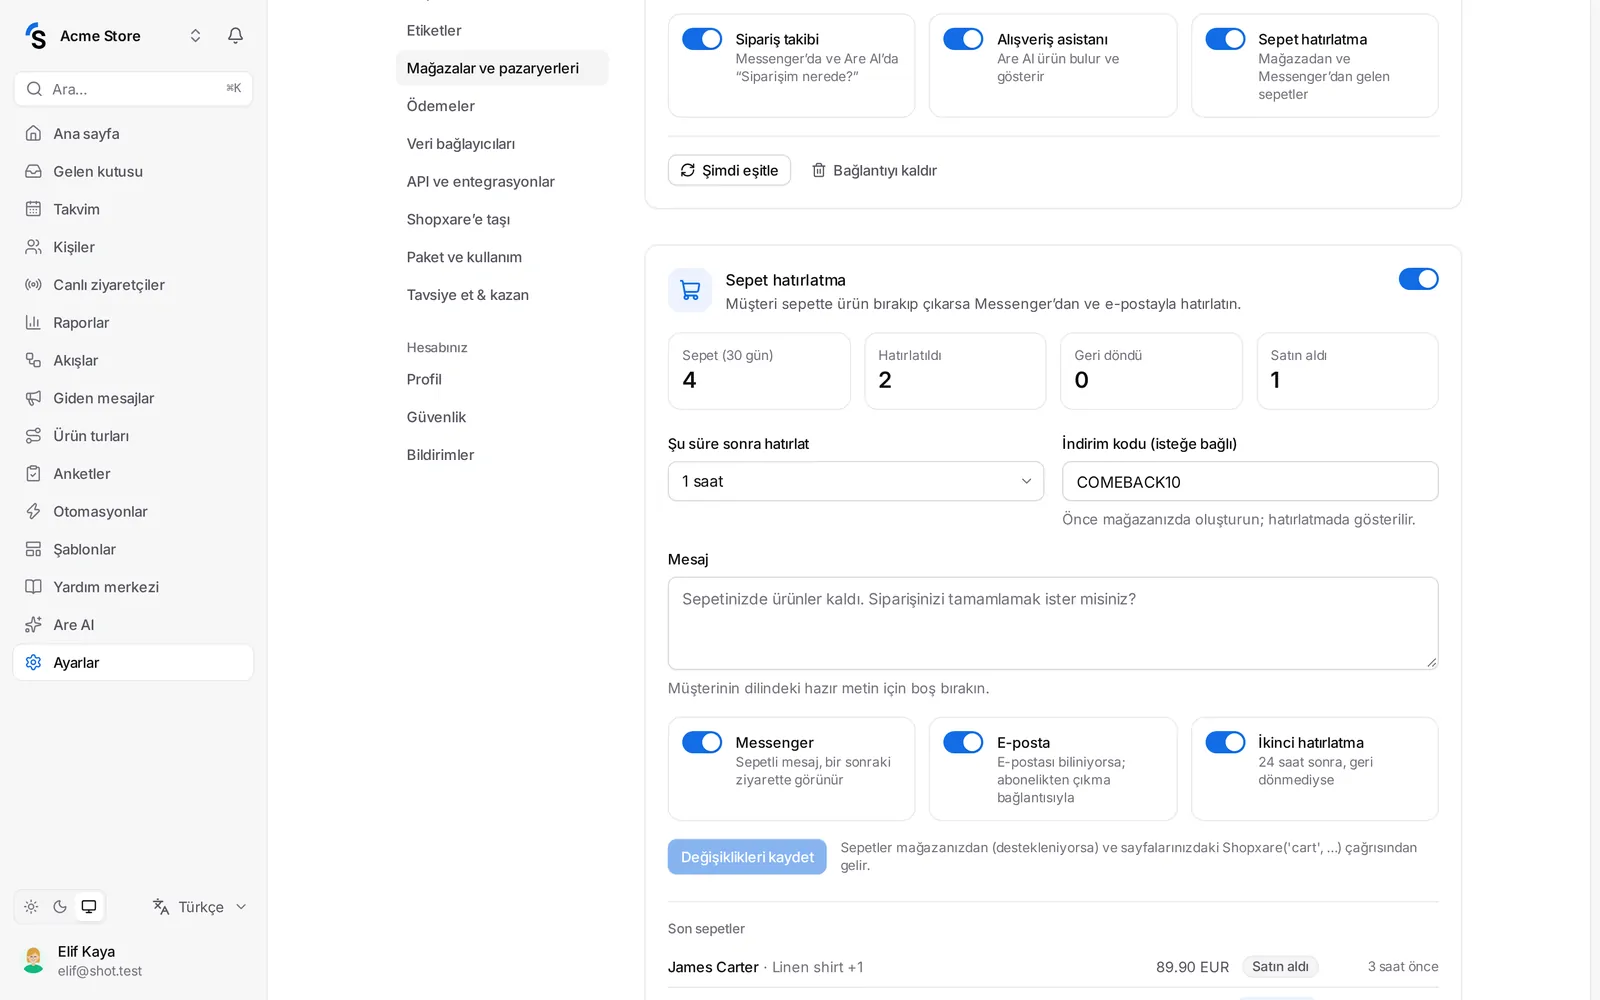Switch to light theme sun icon
The width and height of the screenshot is (1600, 1000).
coord(31,907)
